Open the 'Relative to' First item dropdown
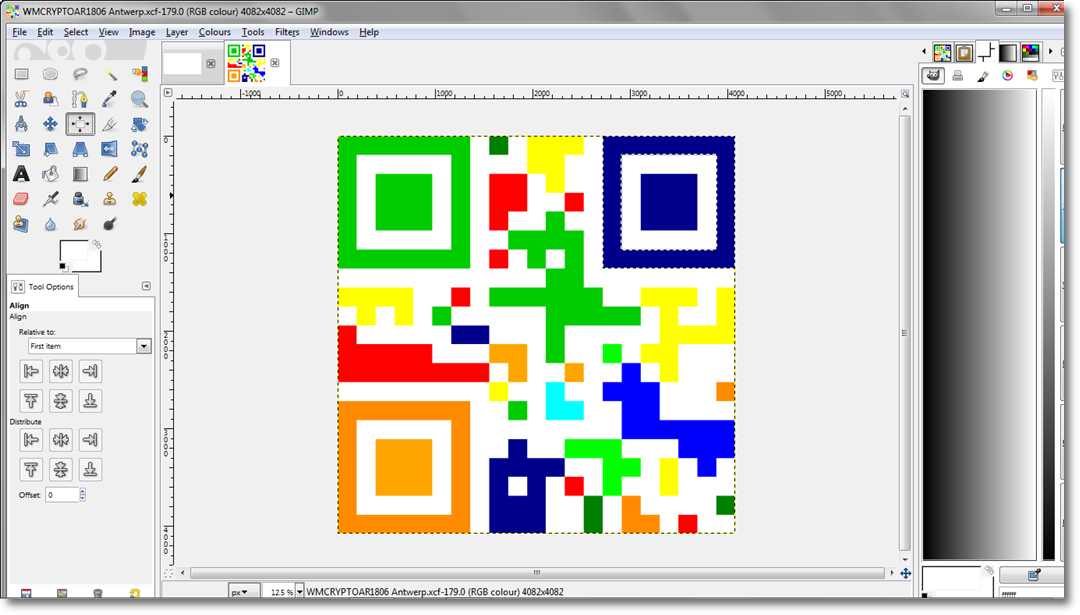 89,346
